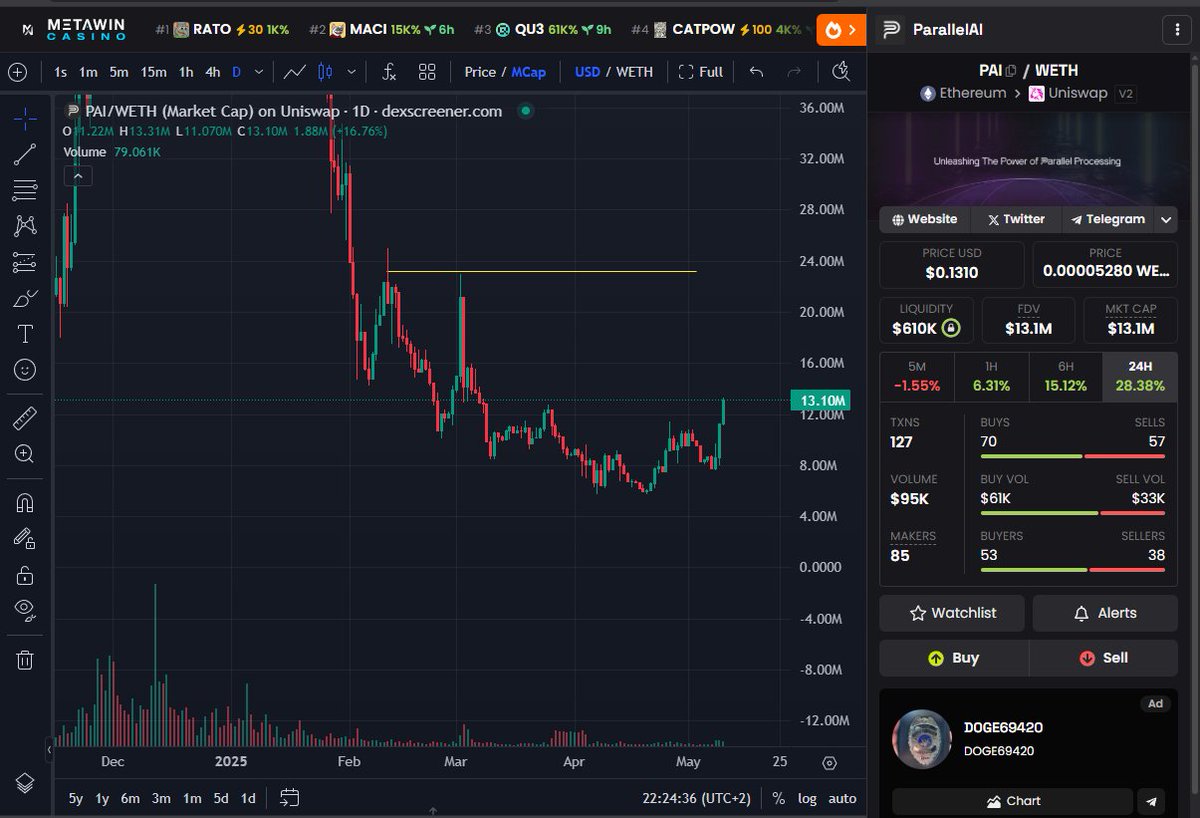The image size is (1200, 818).
Task: Click the fire trending button
Action: coord(840,30)
